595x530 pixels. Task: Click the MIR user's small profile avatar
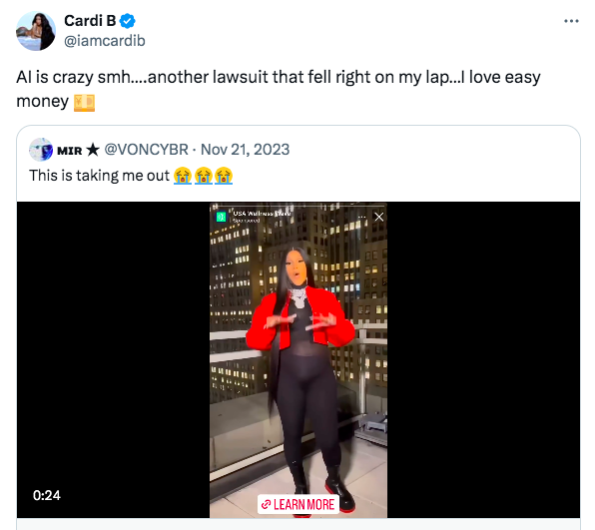41,150
